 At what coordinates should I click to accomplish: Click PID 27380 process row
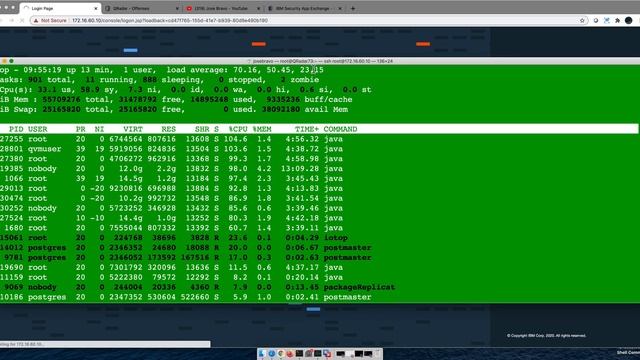click(171, 158)
